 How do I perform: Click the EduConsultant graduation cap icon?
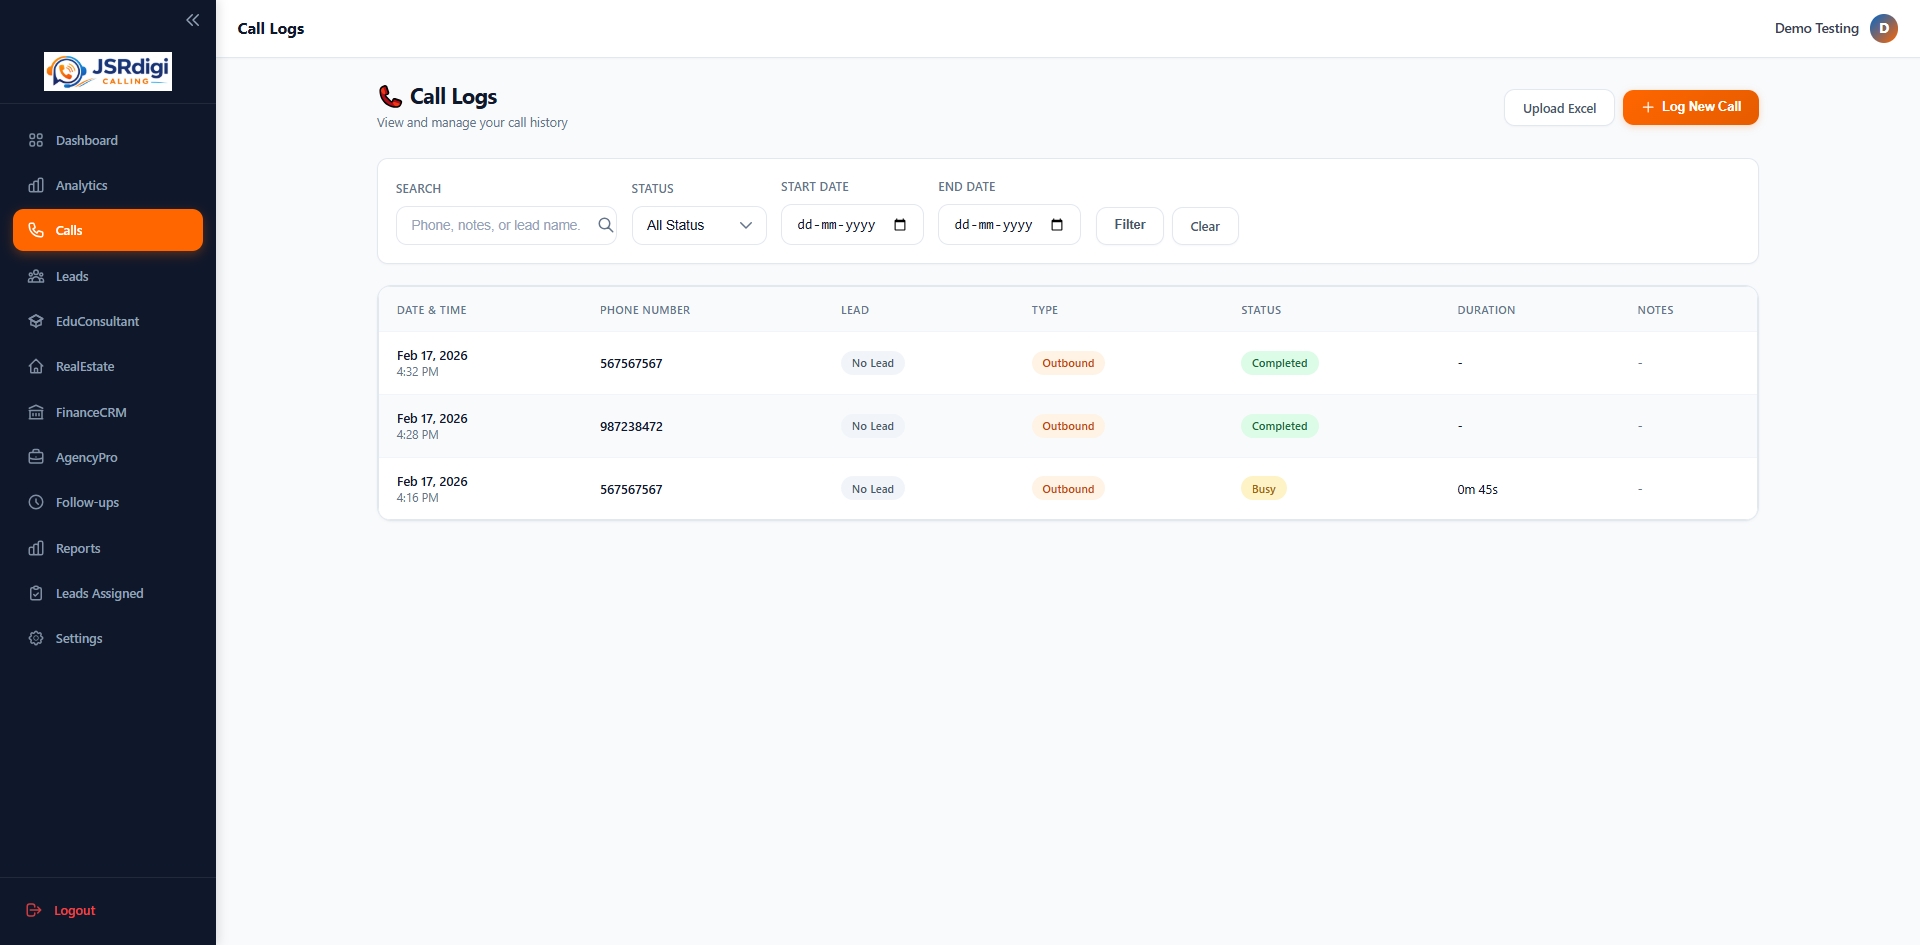point(36,321)
